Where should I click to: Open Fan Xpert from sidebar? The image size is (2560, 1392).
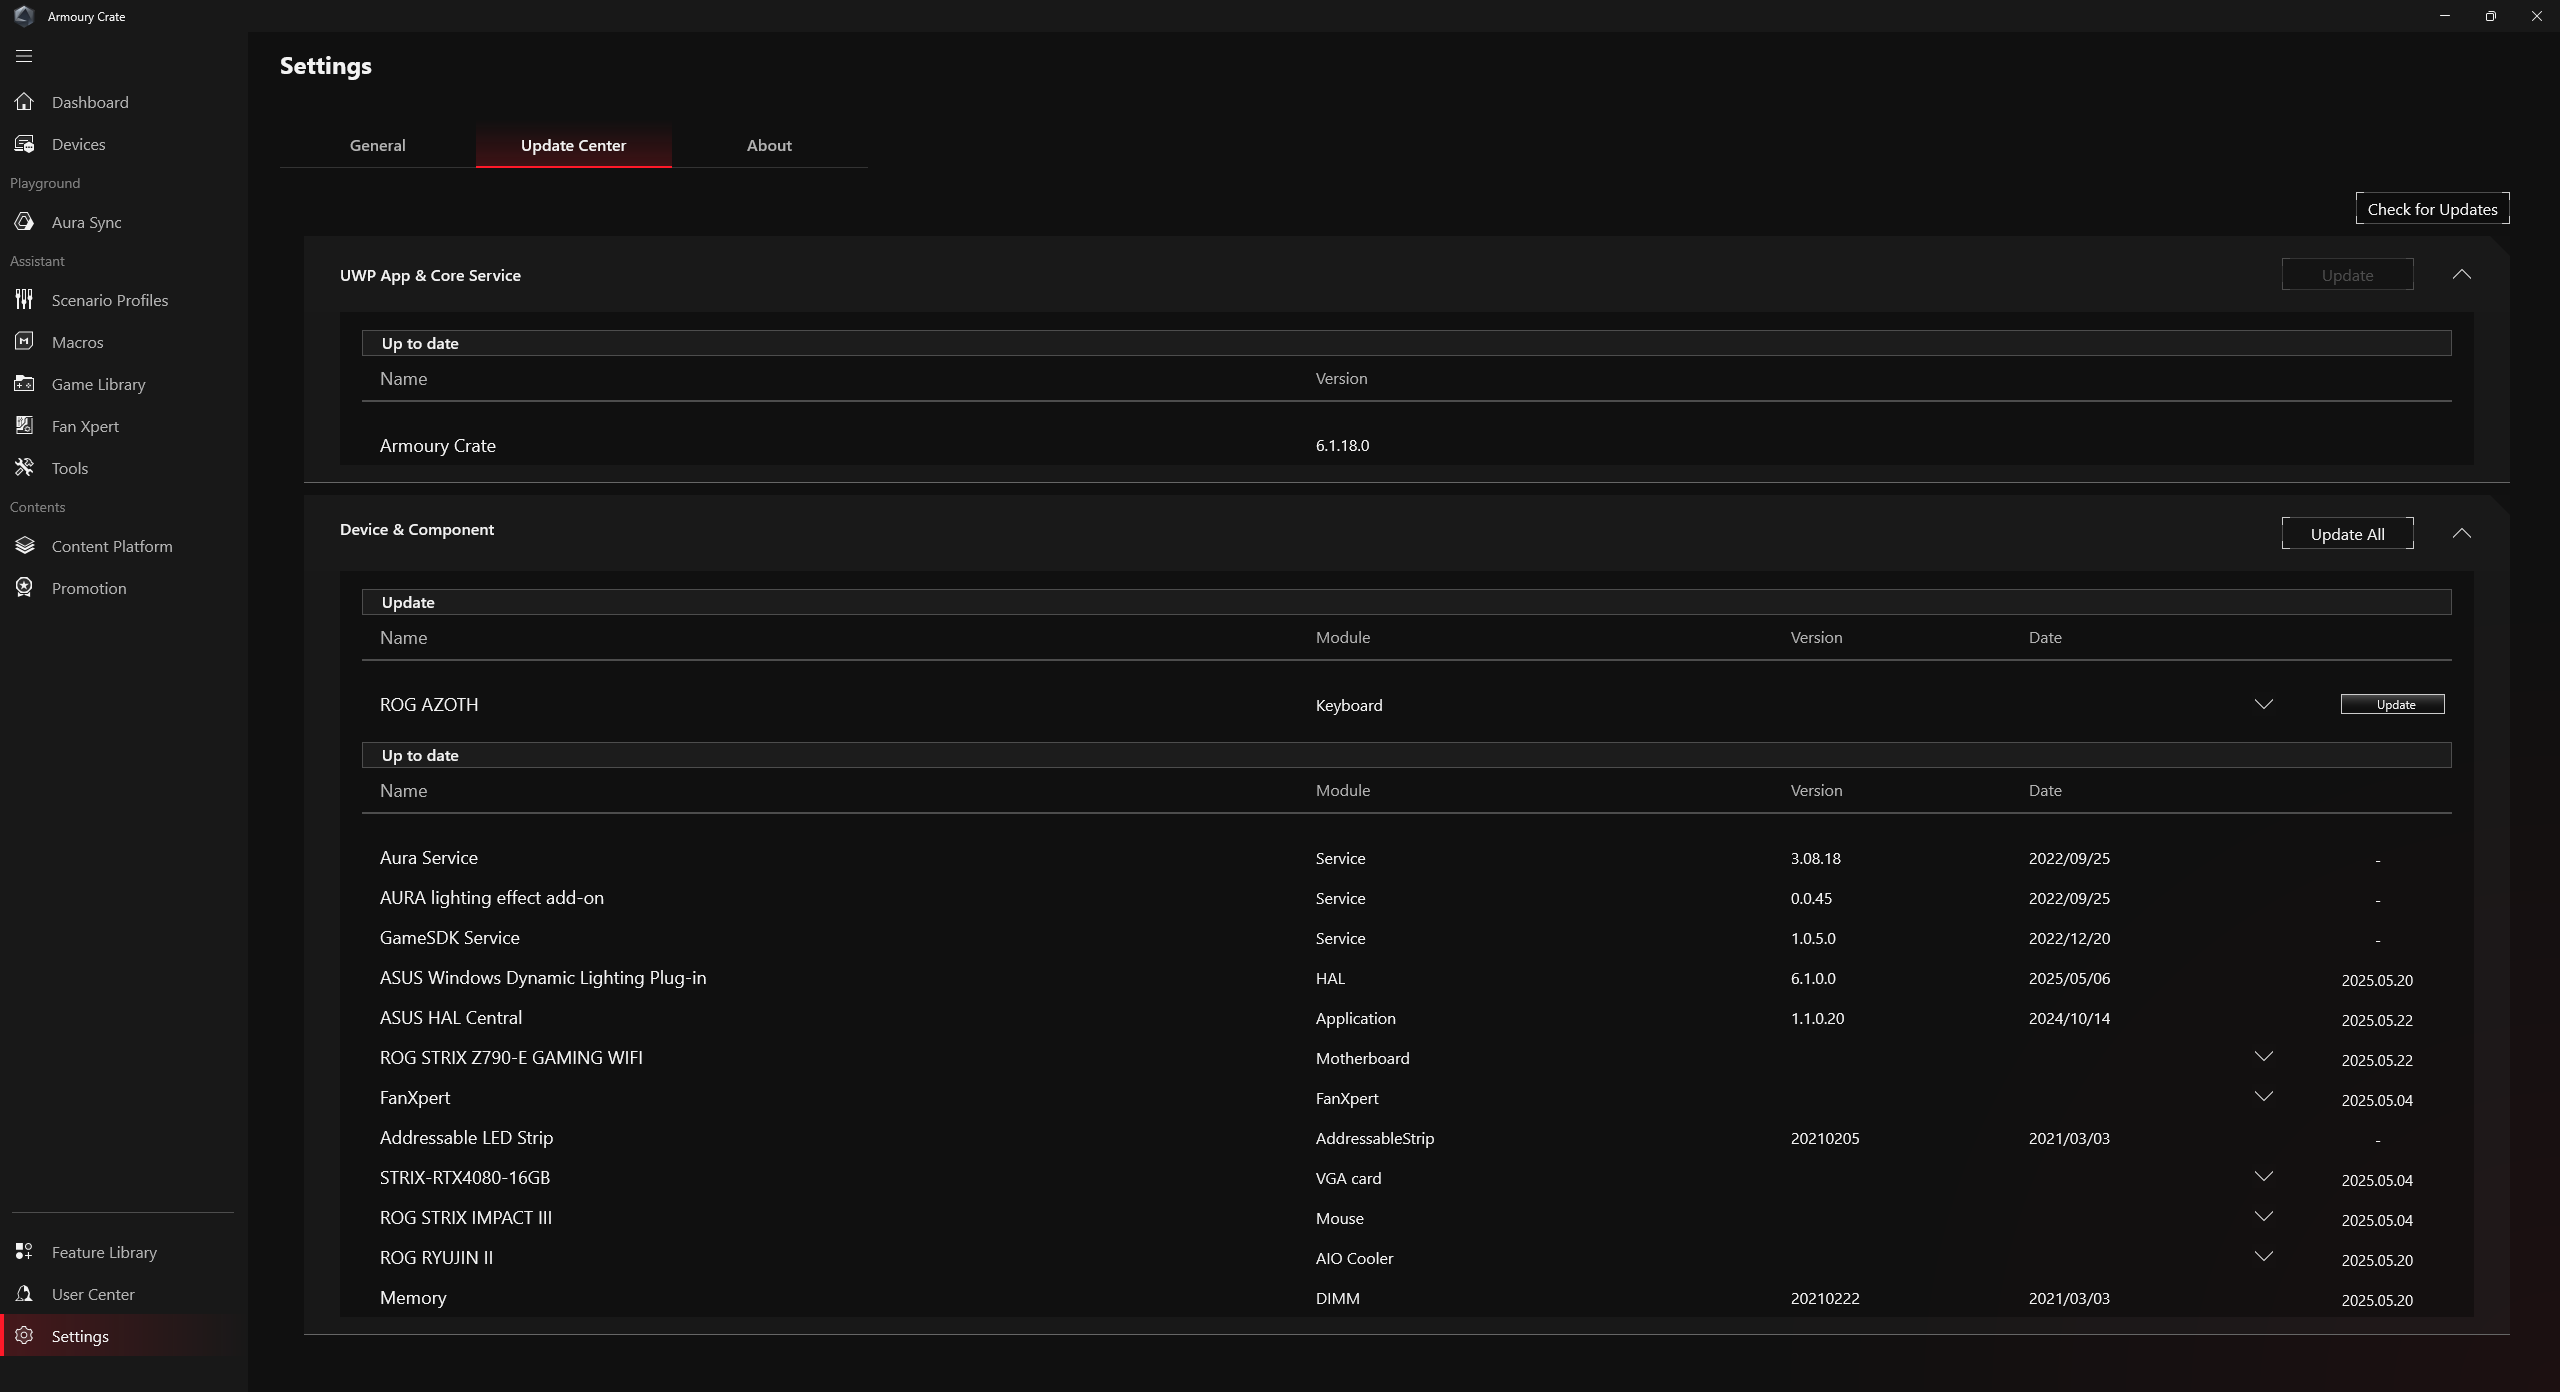pyautogui.click(x=124, y=426)
